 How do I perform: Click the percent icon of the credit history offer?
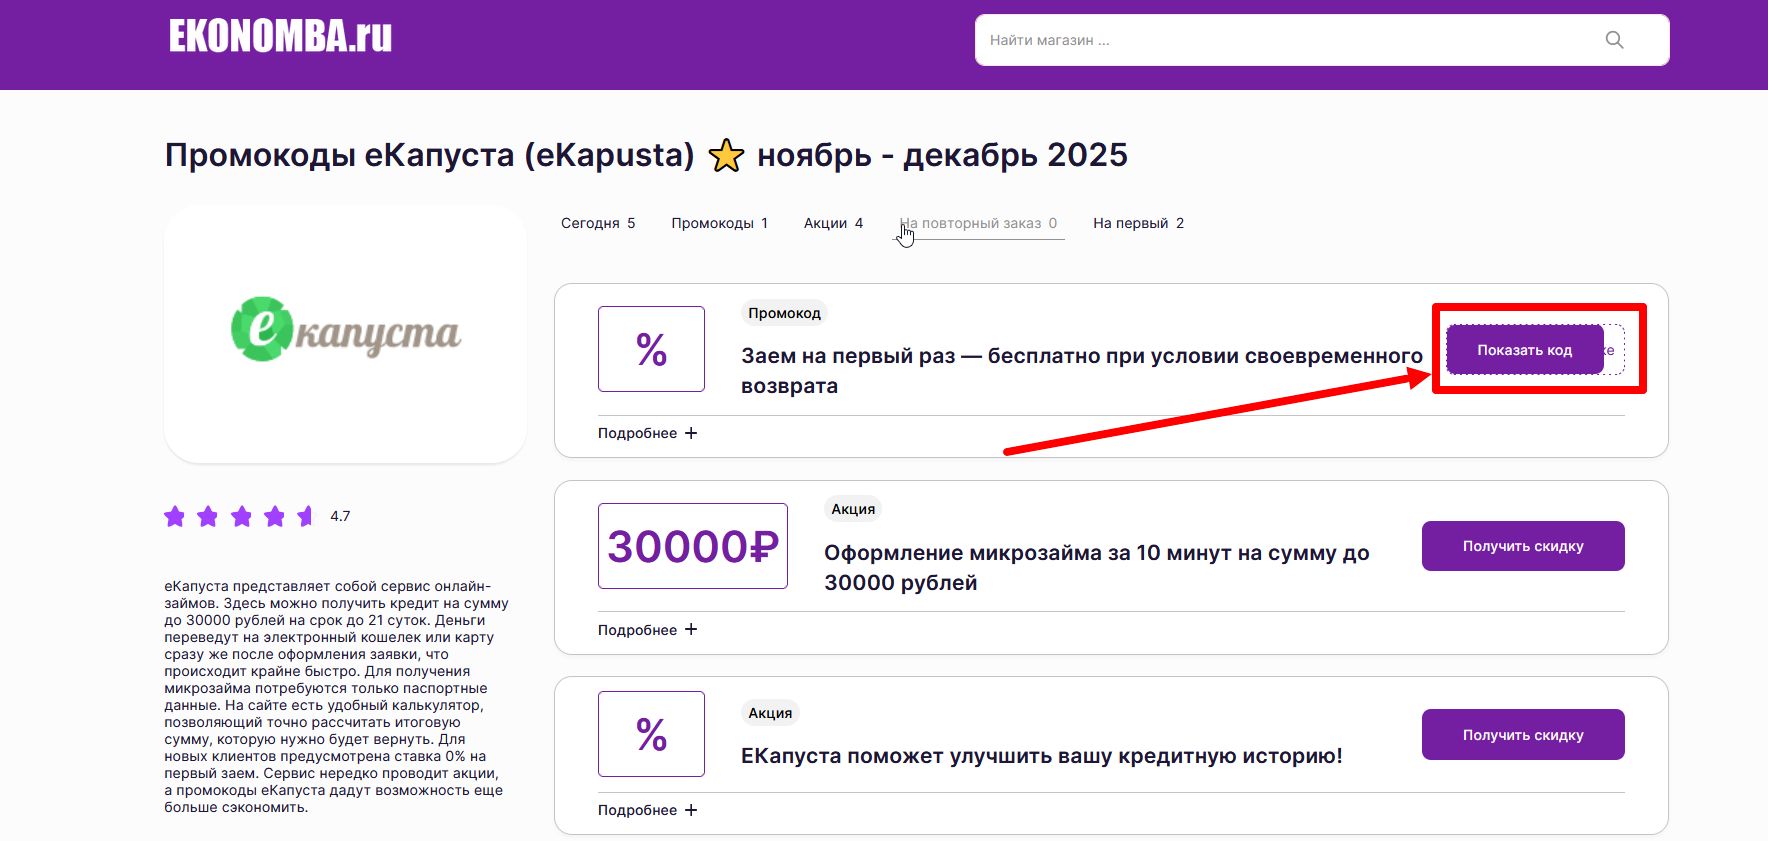pos(651,734)
